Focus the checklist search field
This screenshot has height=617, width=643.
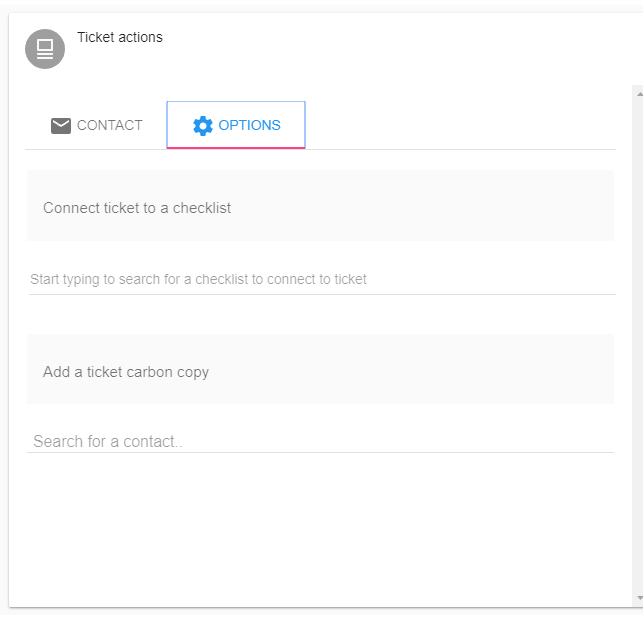[x=322, y=279]
